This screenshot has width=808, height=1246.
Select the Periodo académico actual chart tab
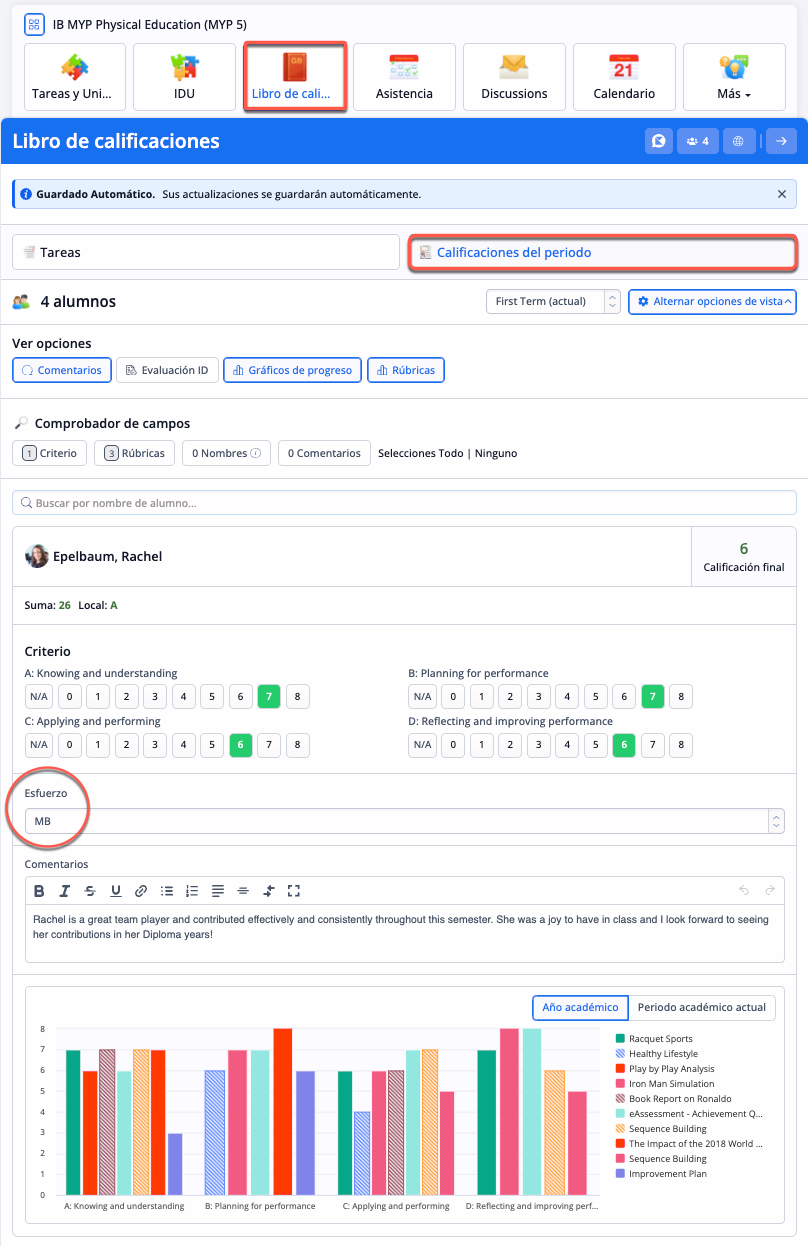pos(702,1007)
